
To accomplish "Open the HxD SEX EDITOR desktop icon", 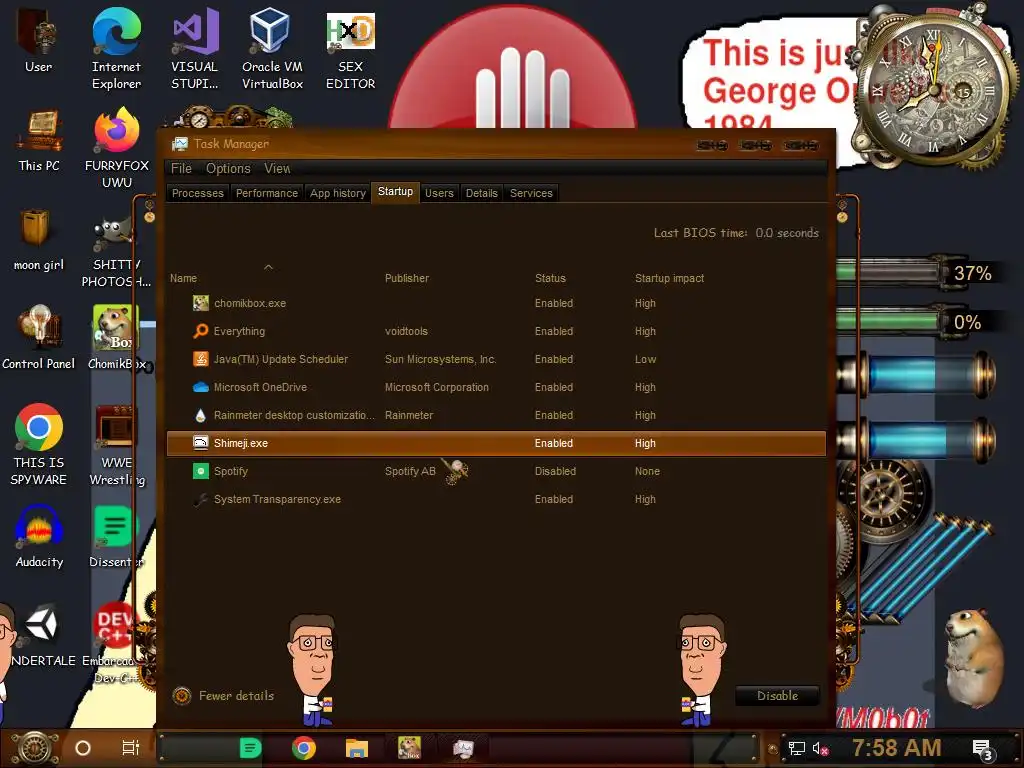I will click(x=351, y=49).
